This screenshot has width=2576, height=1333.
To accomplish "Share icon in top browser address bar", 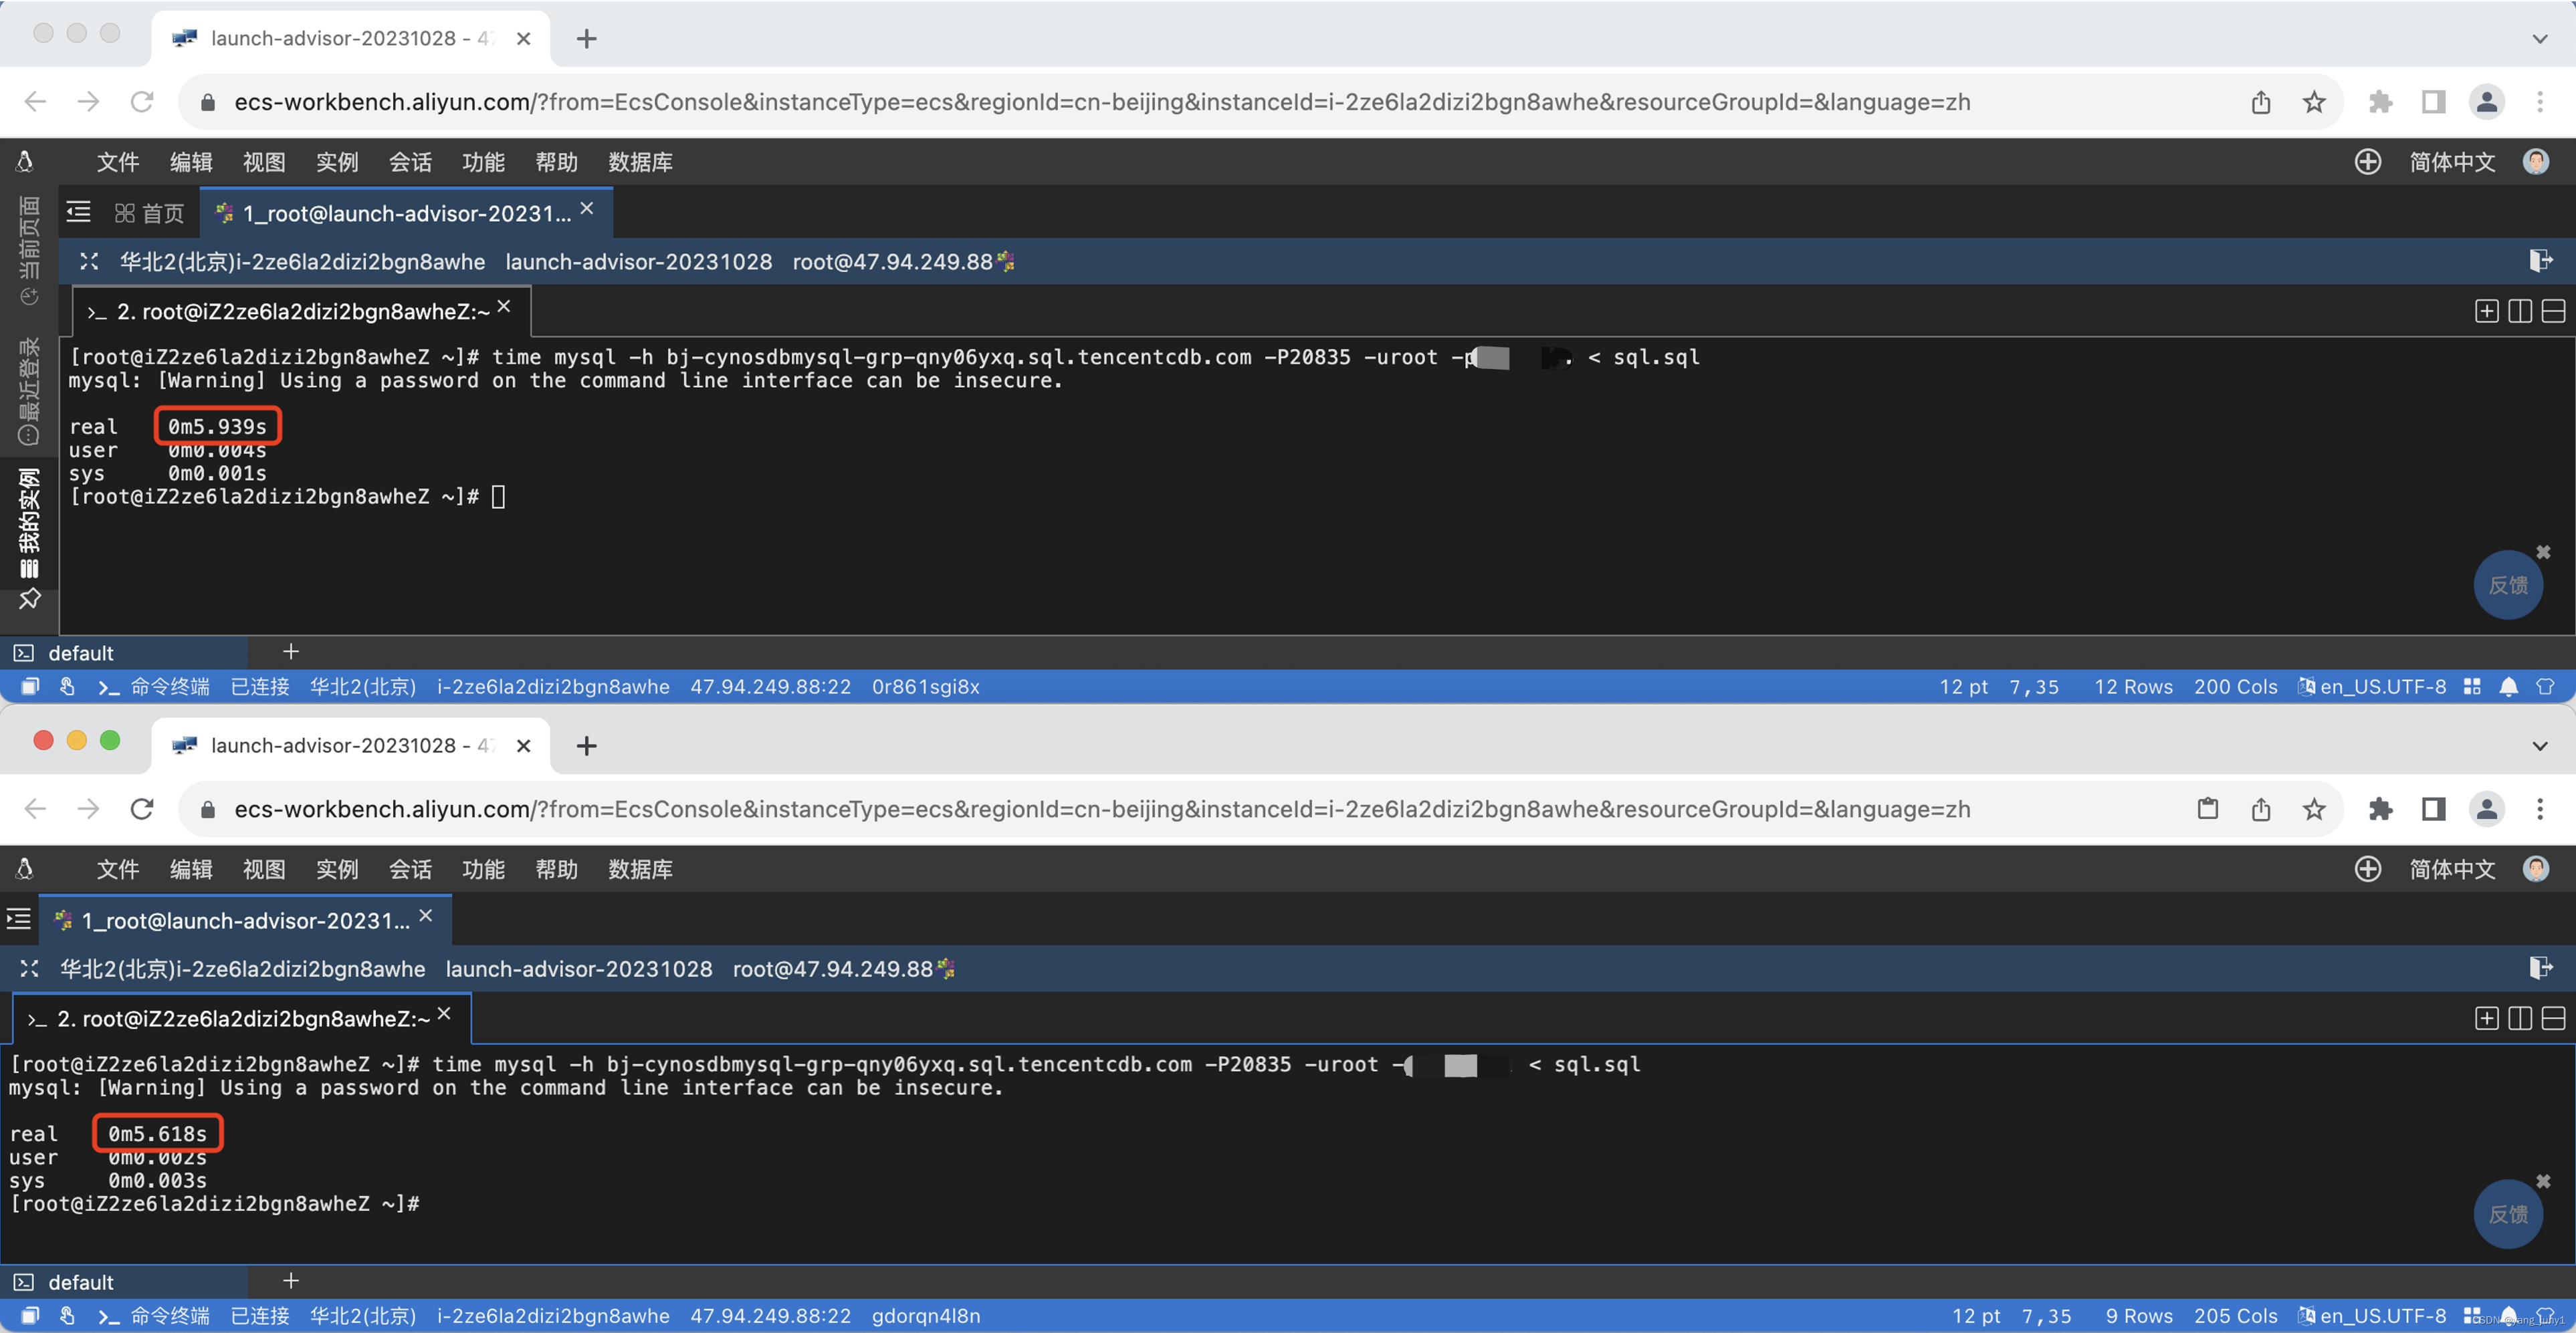I will (x=2261, y=102).
